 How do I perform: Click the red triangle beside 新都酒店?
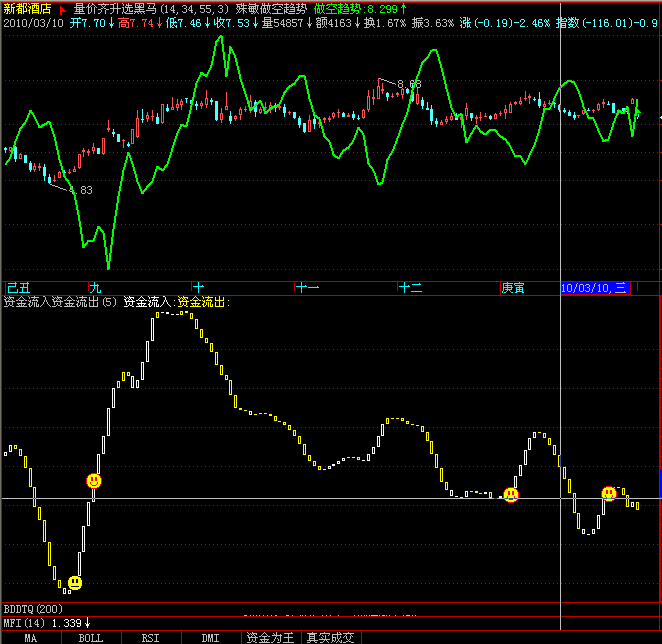tap(64, 8)
